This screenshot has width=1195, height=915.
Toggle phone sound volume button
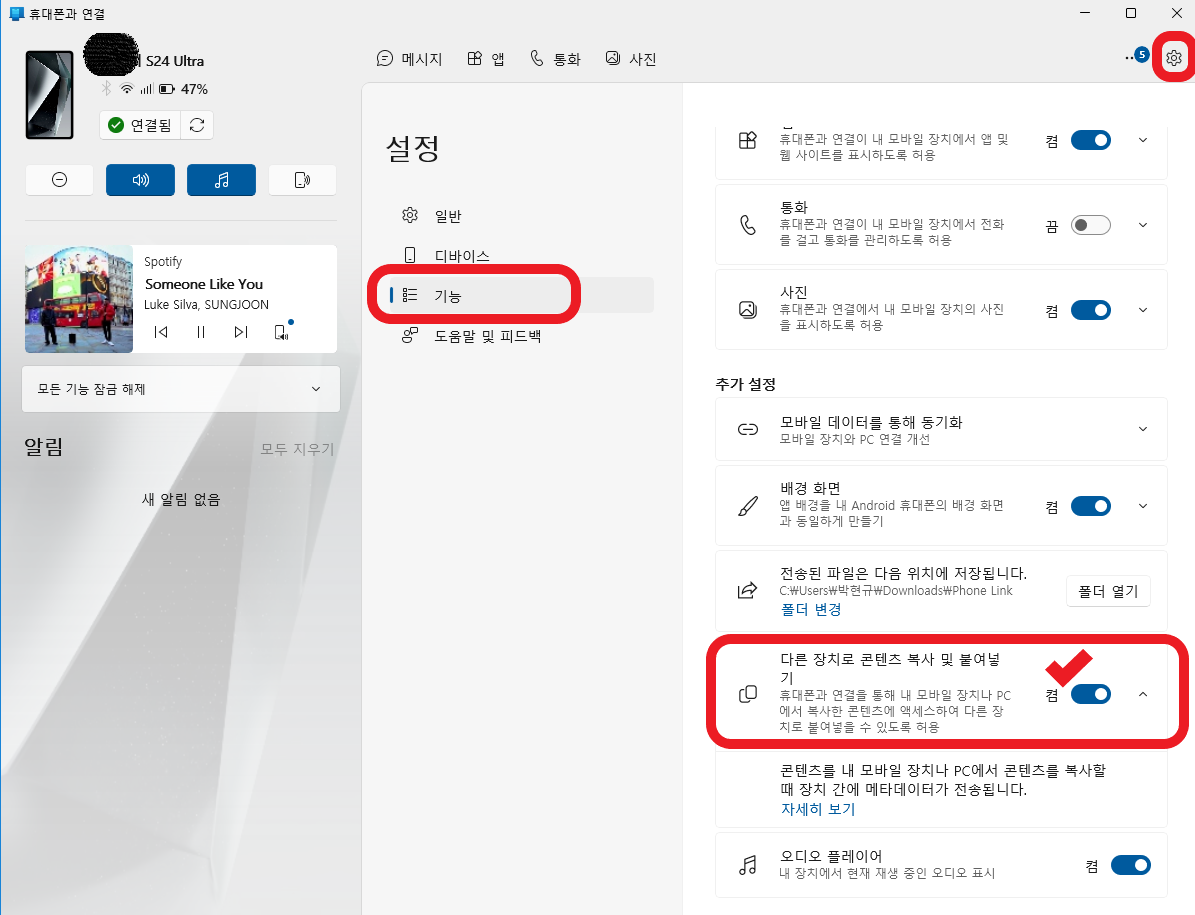click(x=140, y=180)
